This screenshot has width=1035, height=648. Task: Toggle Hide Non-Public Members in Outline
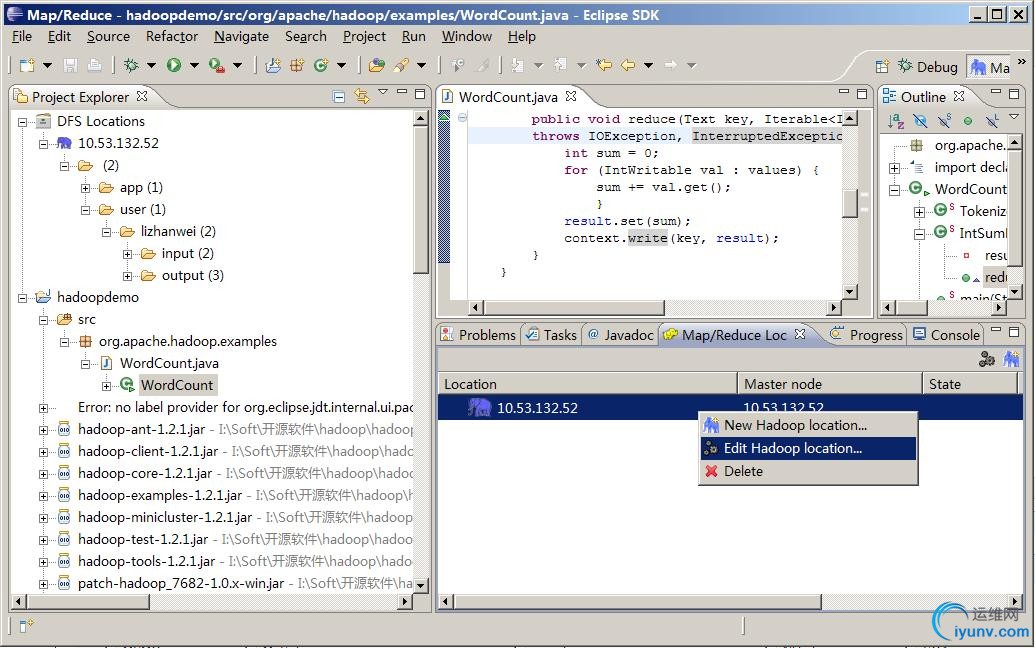click(968, 121)
